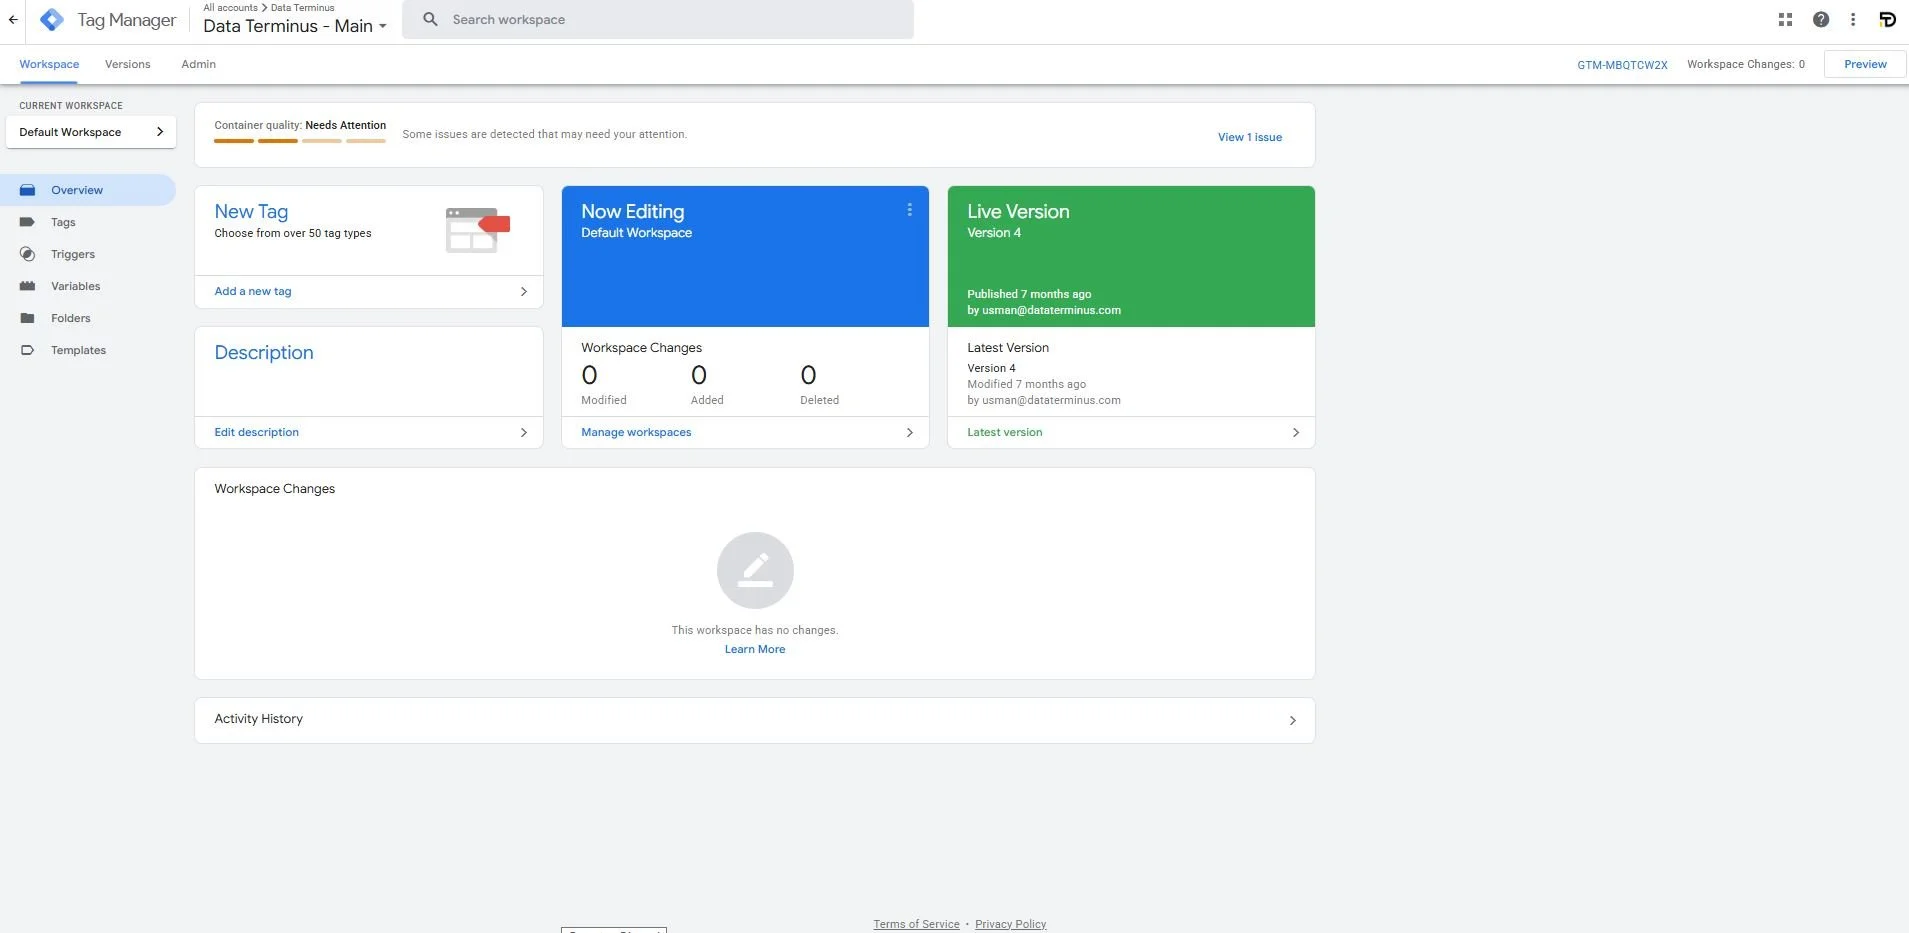The width and height of the screenshot is (1909, 933).
Task: Click the Latest version link
Action: coord(1005,432)
